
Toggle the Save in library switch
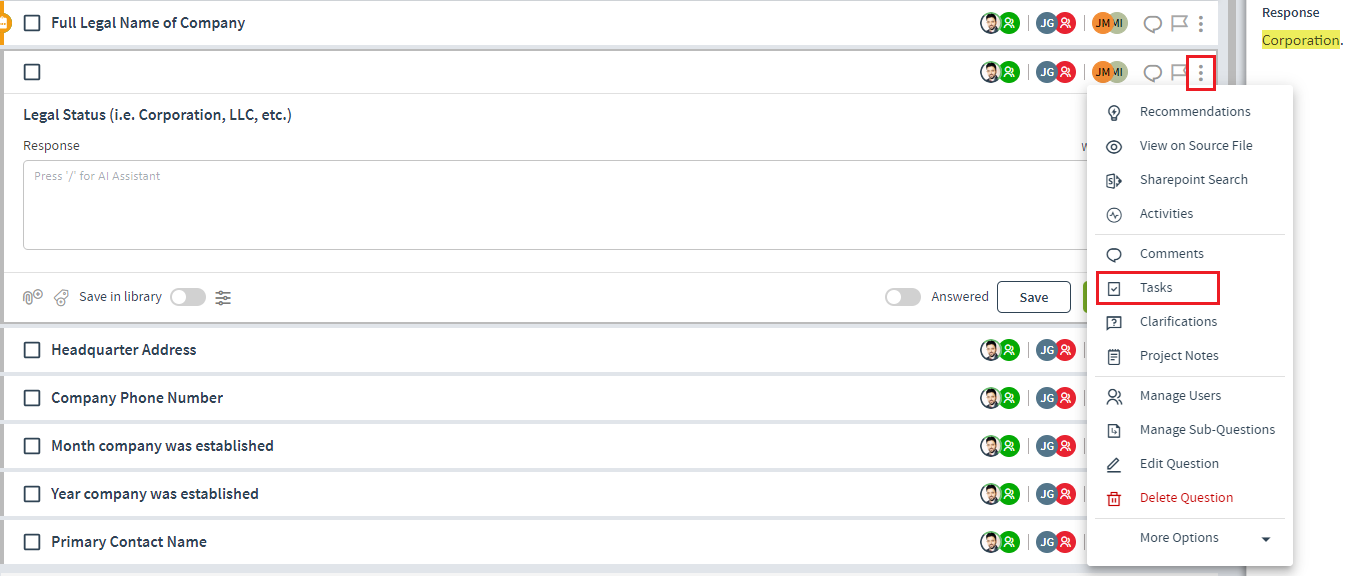pos(188,297)
